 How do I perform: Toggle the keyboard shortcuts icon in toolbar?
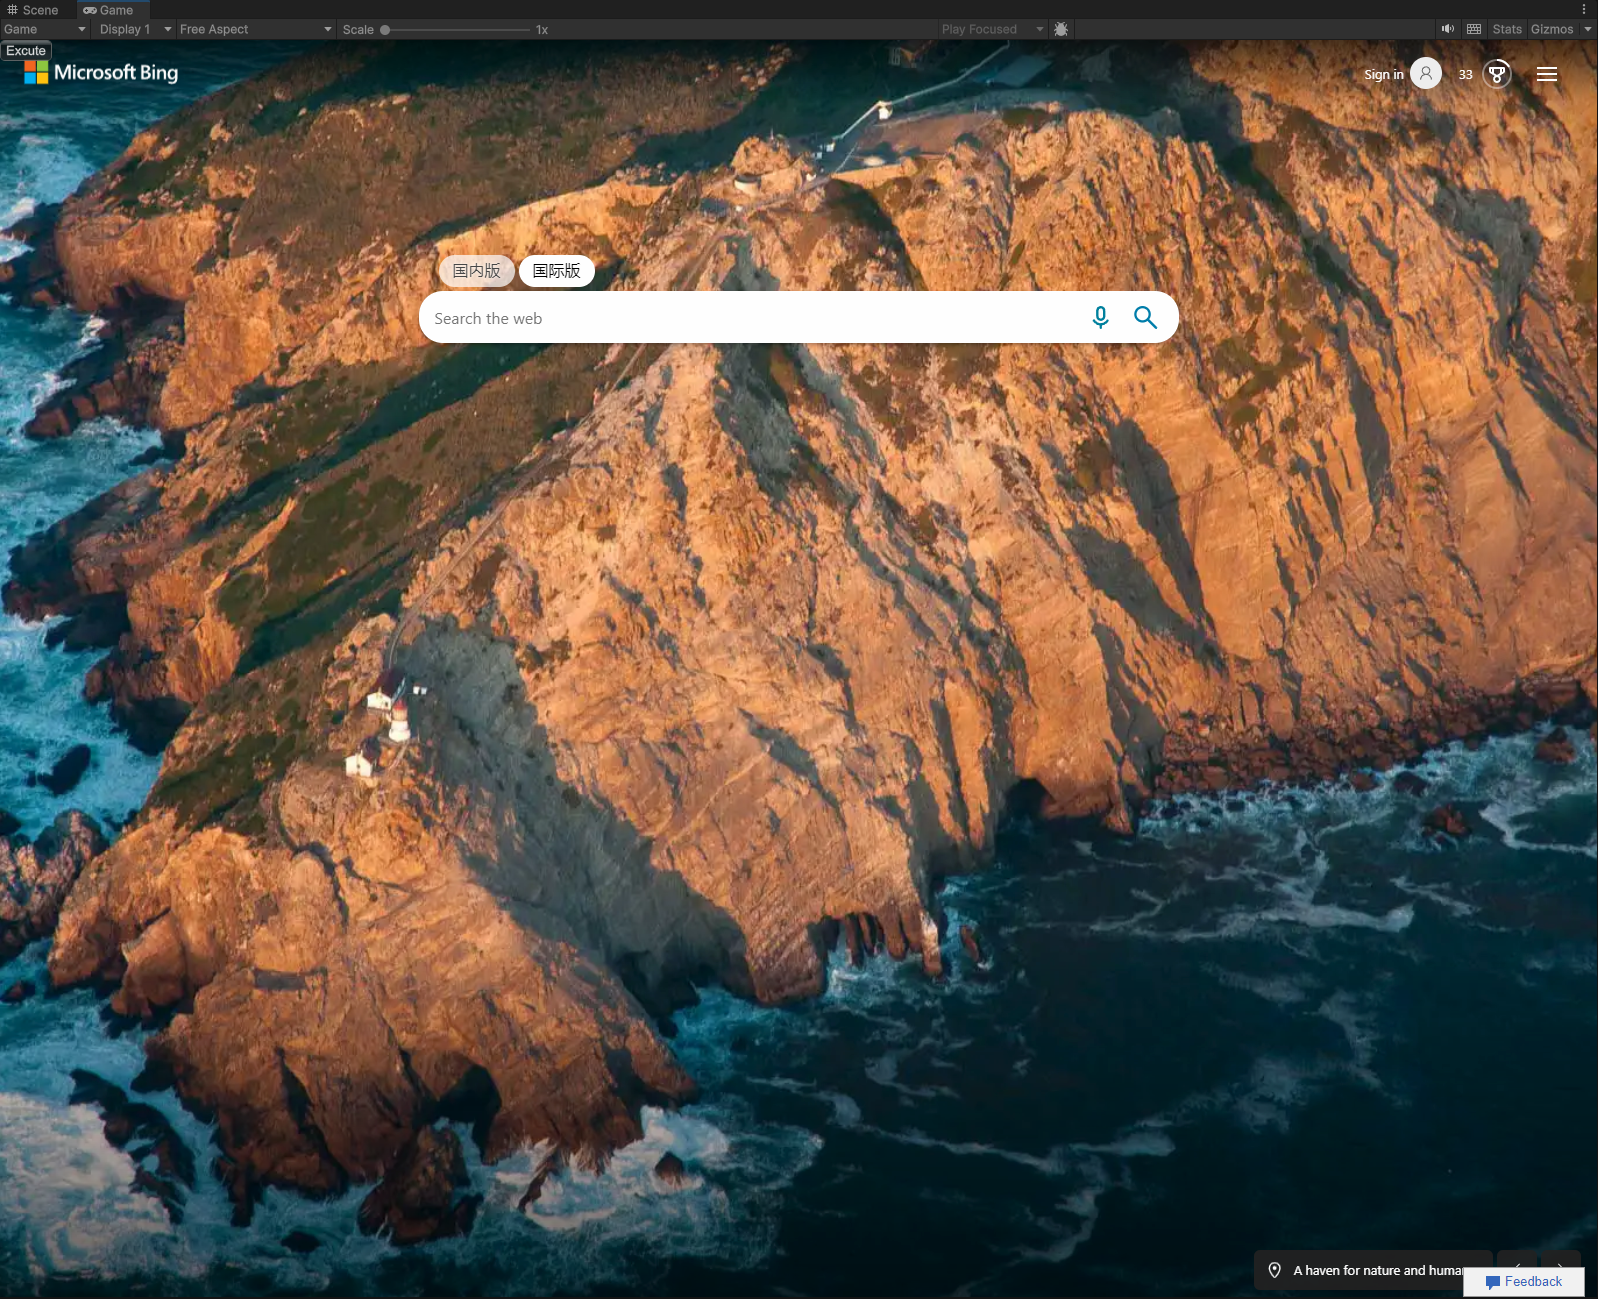(1474, 29)
